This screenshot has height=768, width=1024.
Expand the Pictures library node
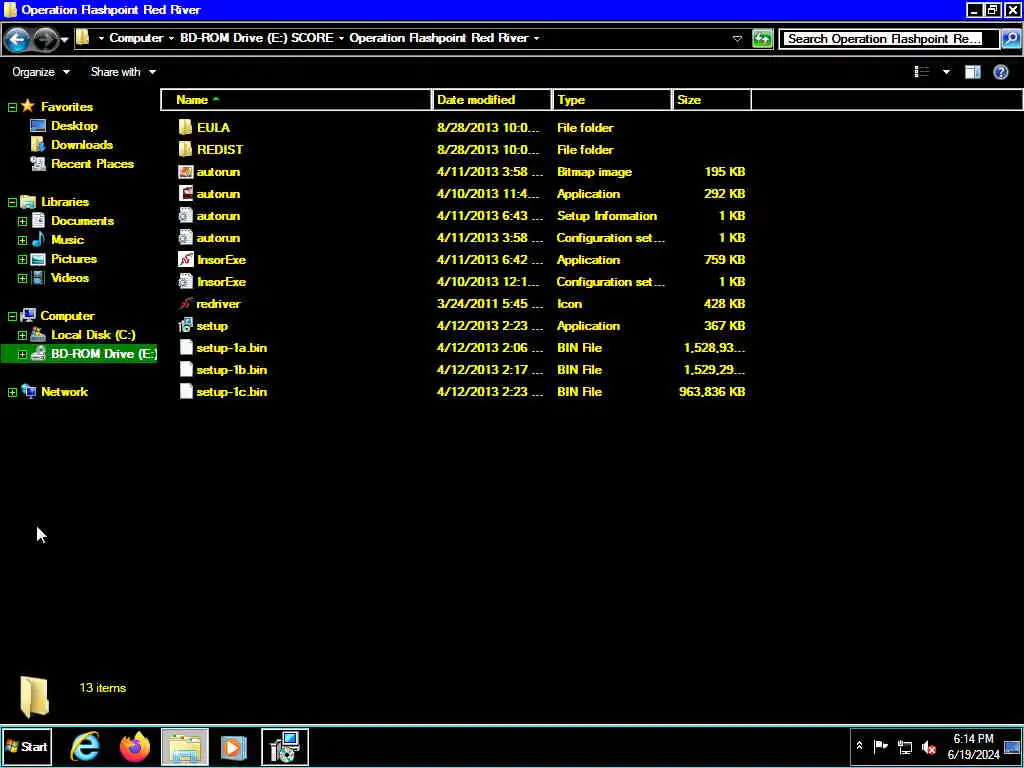tap(22, 259)
